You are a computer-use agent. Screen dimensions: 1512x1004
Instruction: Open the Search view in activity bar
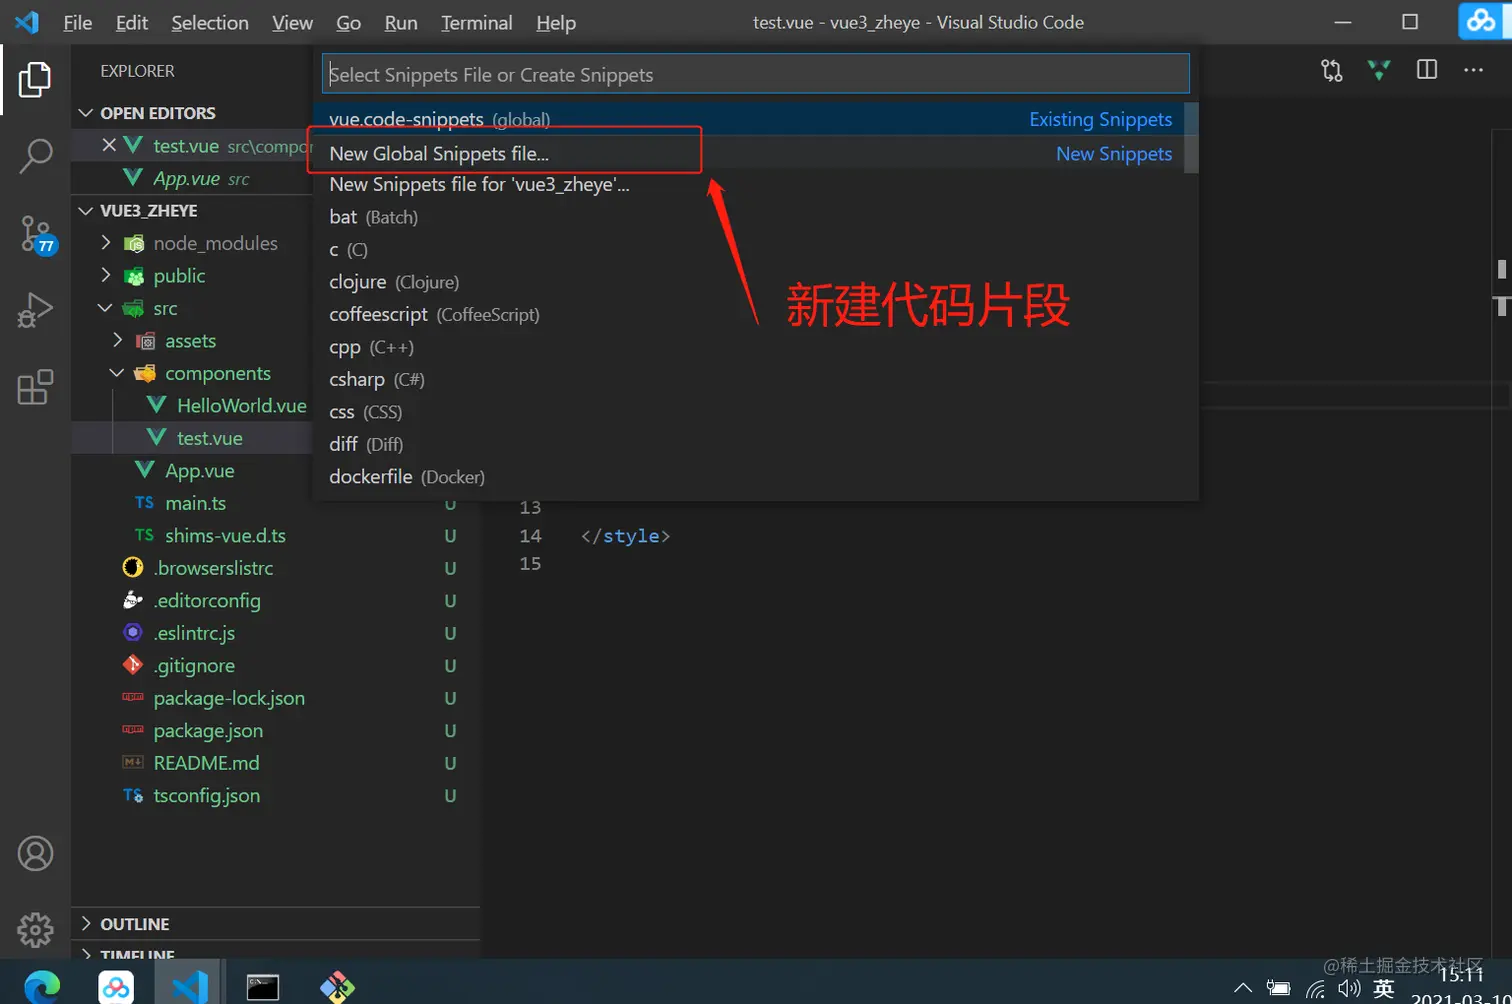(x=35, y=155)
